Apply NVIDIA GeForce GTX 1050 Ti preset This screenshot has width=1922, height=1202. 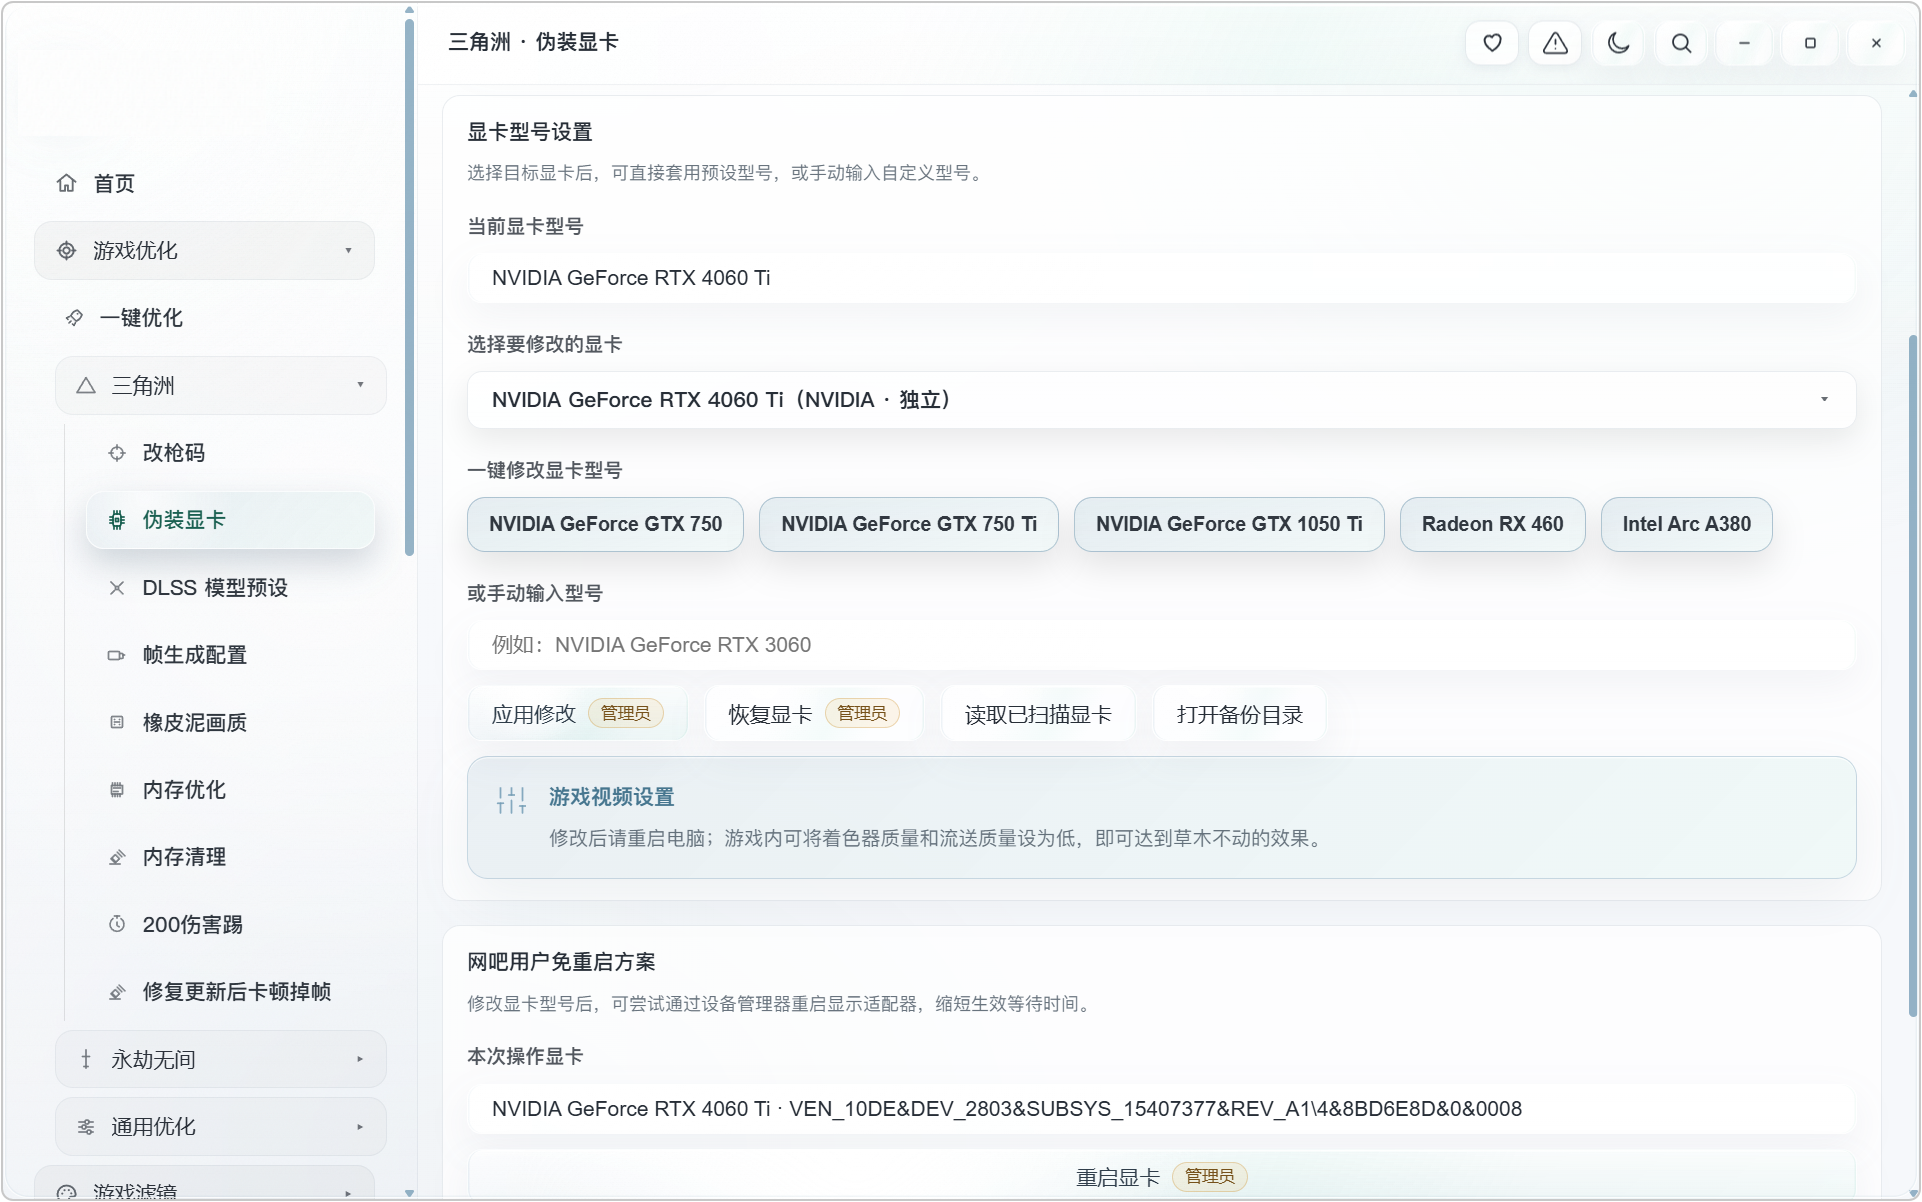(1229, 524)
